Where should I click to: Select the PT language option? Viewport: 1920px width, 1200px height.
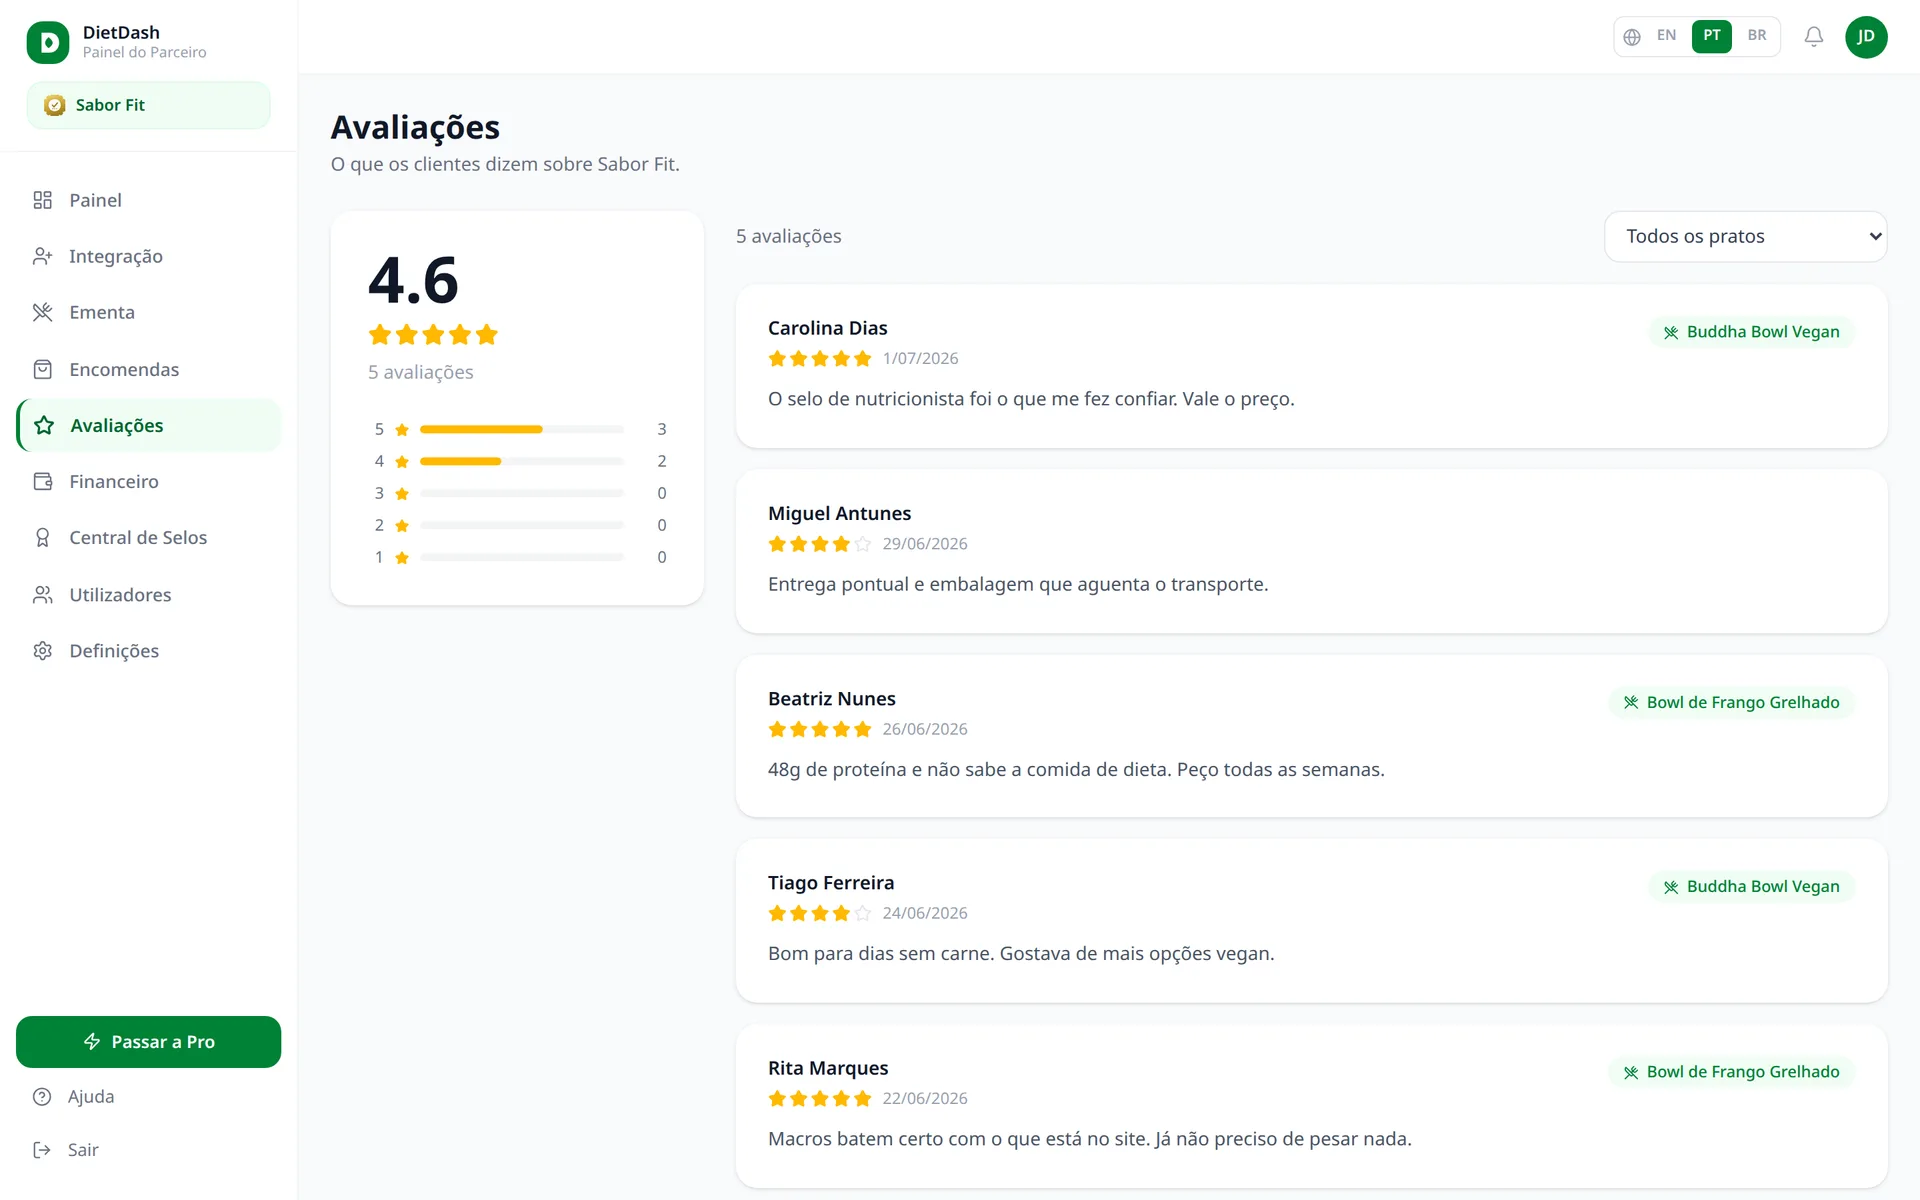[1712, 36]
